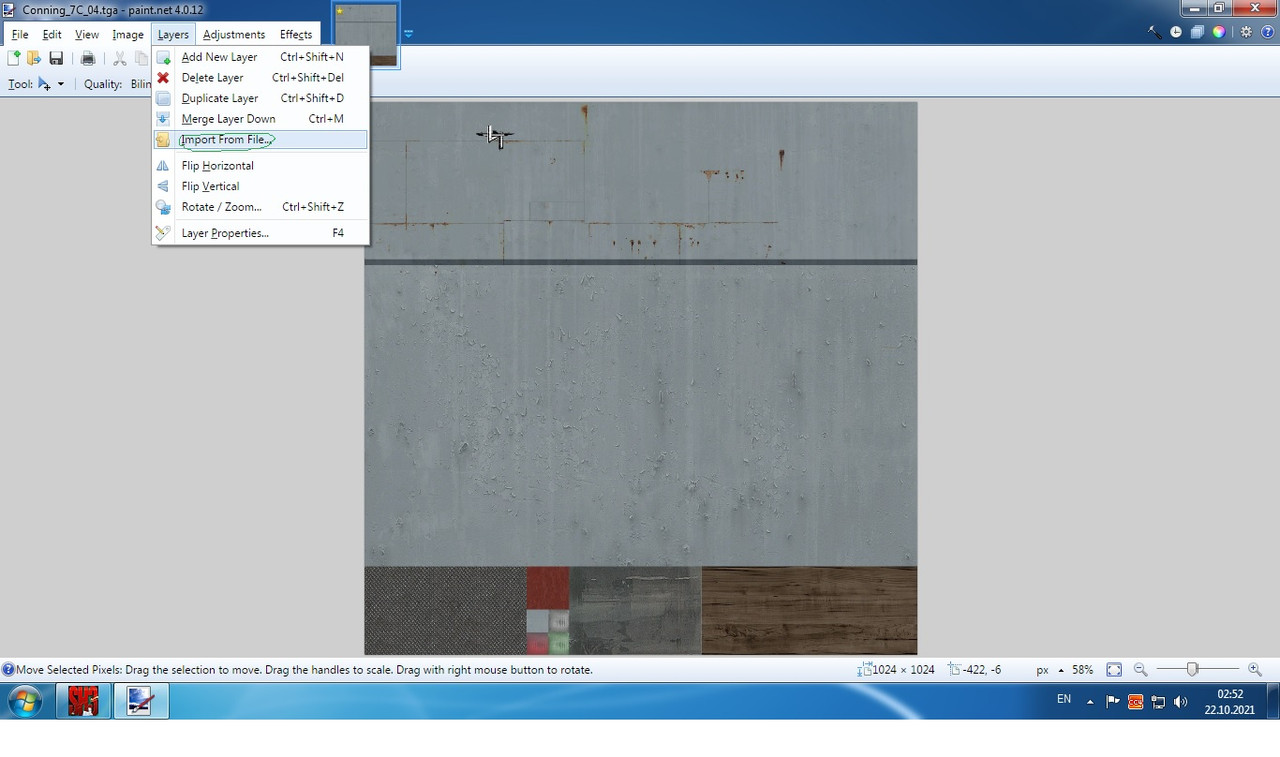Show hidden tray icons arrow
Screen dimensions: 1280x757
[x=1090, y=702]
